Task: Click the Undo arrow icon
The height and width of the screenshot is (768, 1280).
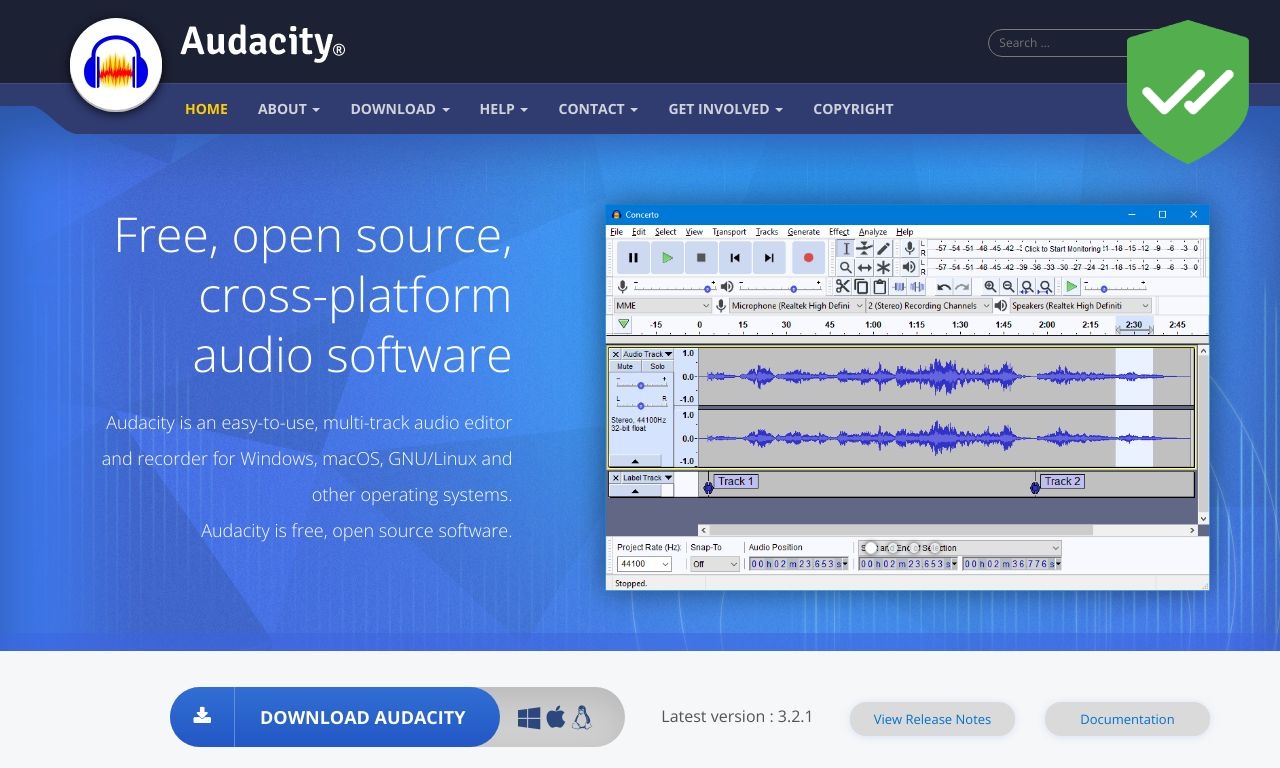Action: pyautogui.click(x=944, y=287)
